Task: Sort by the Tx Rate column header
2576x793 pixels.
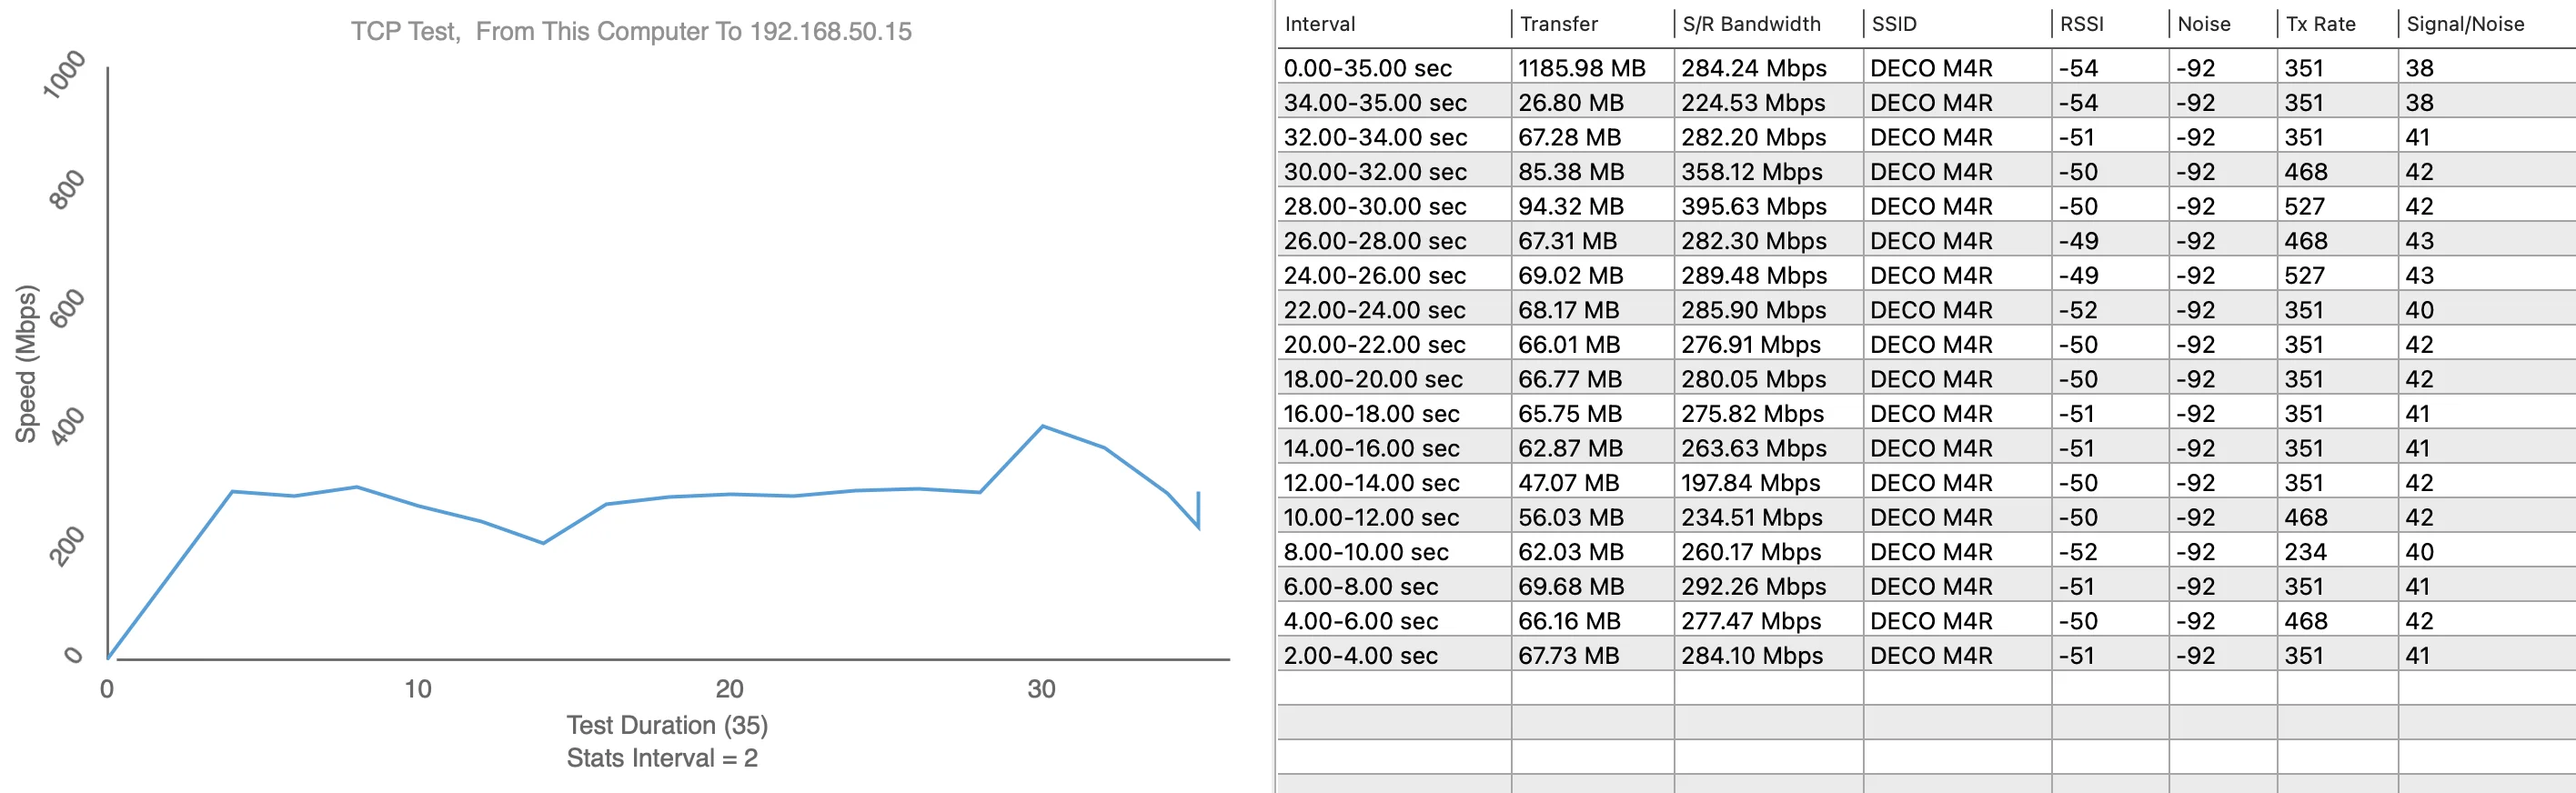Action: pos(2321,24)
